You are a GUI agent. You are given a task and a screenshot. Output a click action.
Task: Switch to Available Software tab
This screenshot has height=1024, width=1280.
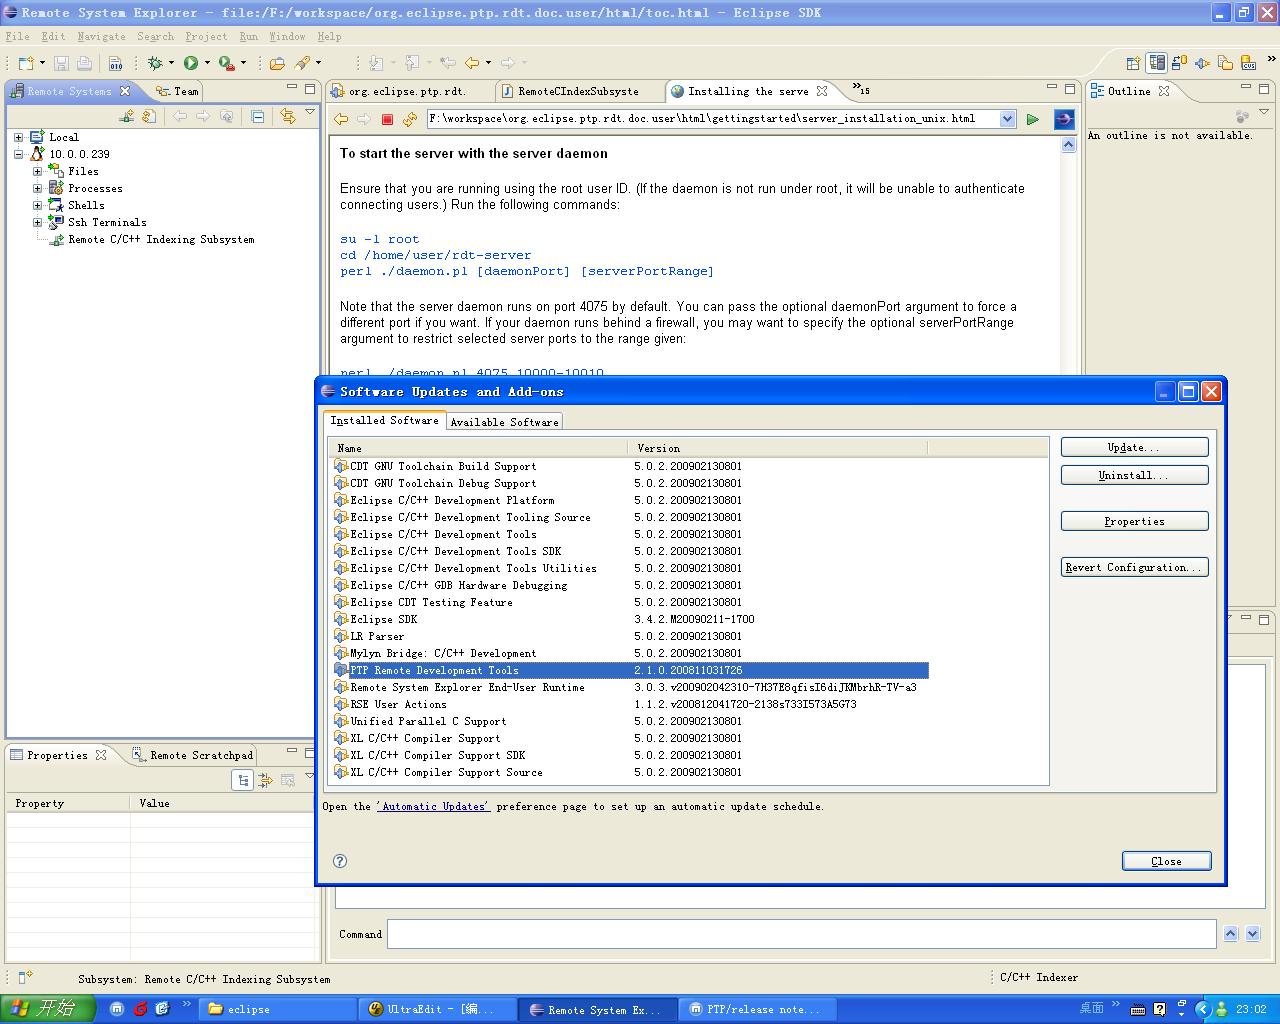pyautogui.click(x=504, y=422)
